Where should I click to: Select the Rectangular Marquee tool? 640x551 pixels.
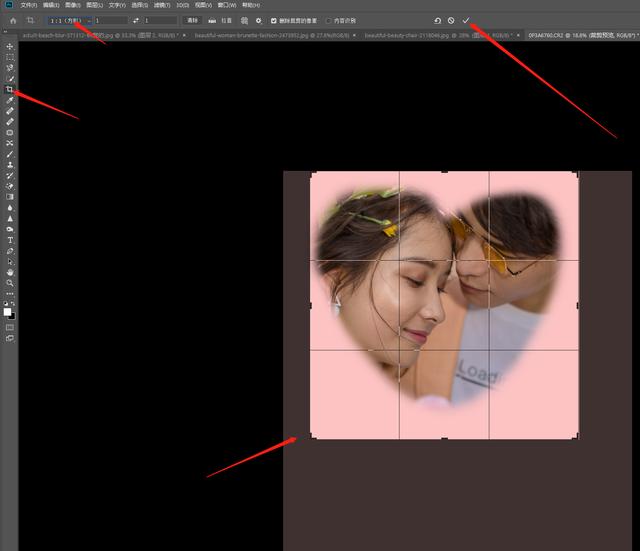[x=10, y=57]
